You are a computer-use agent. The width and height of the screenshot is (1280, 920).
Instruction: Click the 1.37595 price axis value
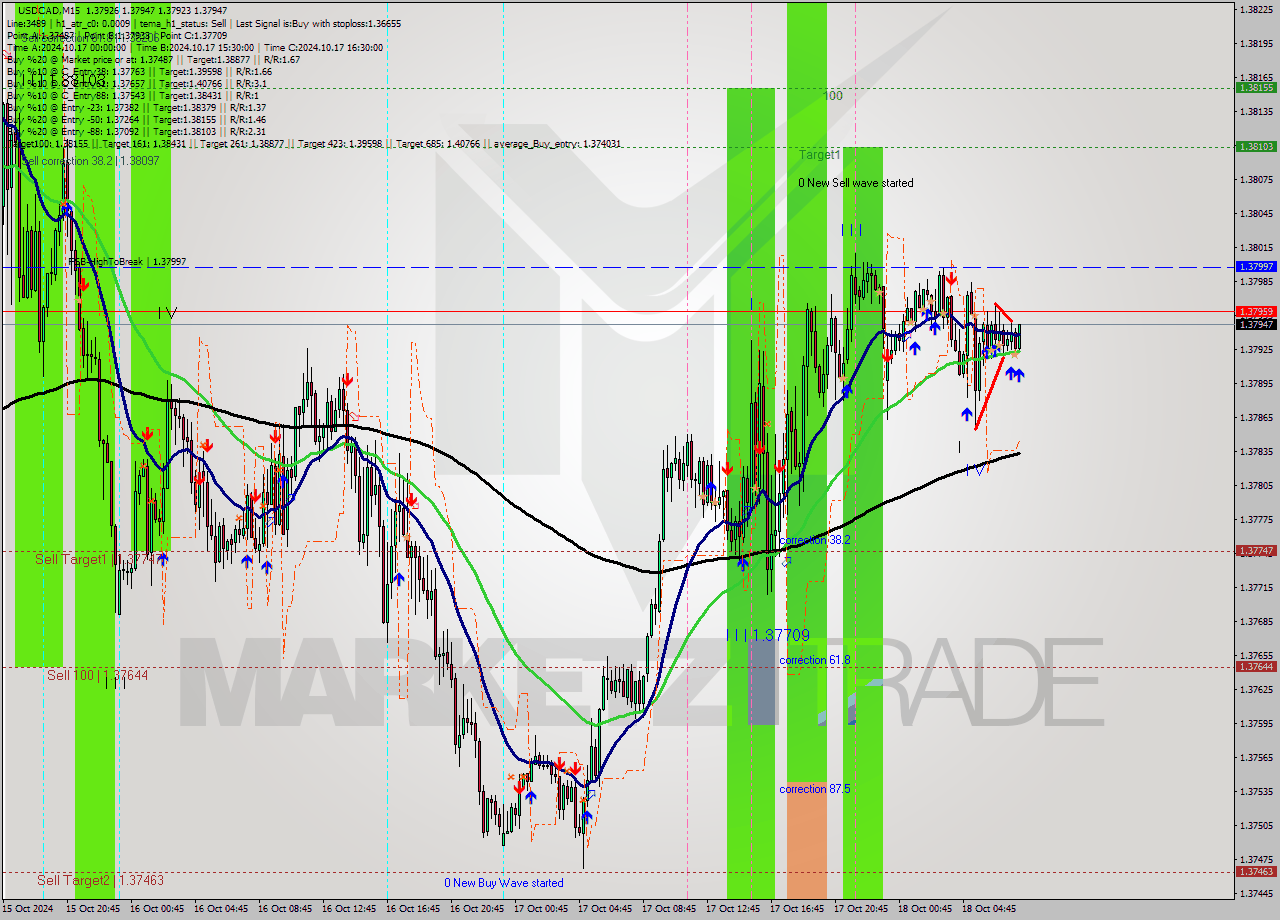tap(1256, 724)
